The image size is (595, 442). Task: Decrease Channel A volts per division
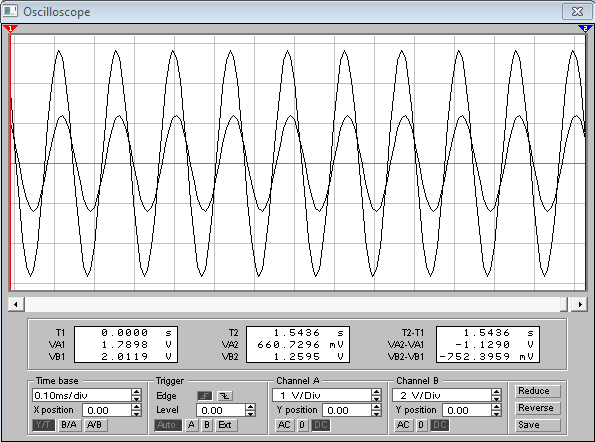[376, 398]
